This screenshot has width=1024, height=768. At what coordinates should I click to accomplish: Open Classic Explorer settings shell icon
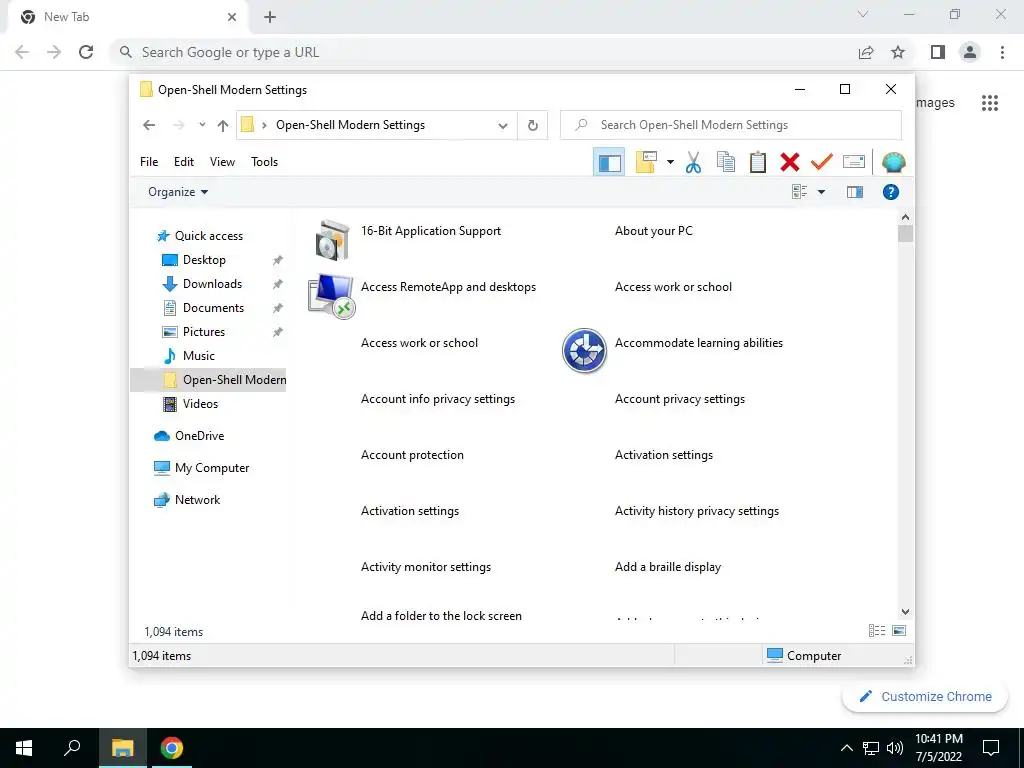point(893,162)
